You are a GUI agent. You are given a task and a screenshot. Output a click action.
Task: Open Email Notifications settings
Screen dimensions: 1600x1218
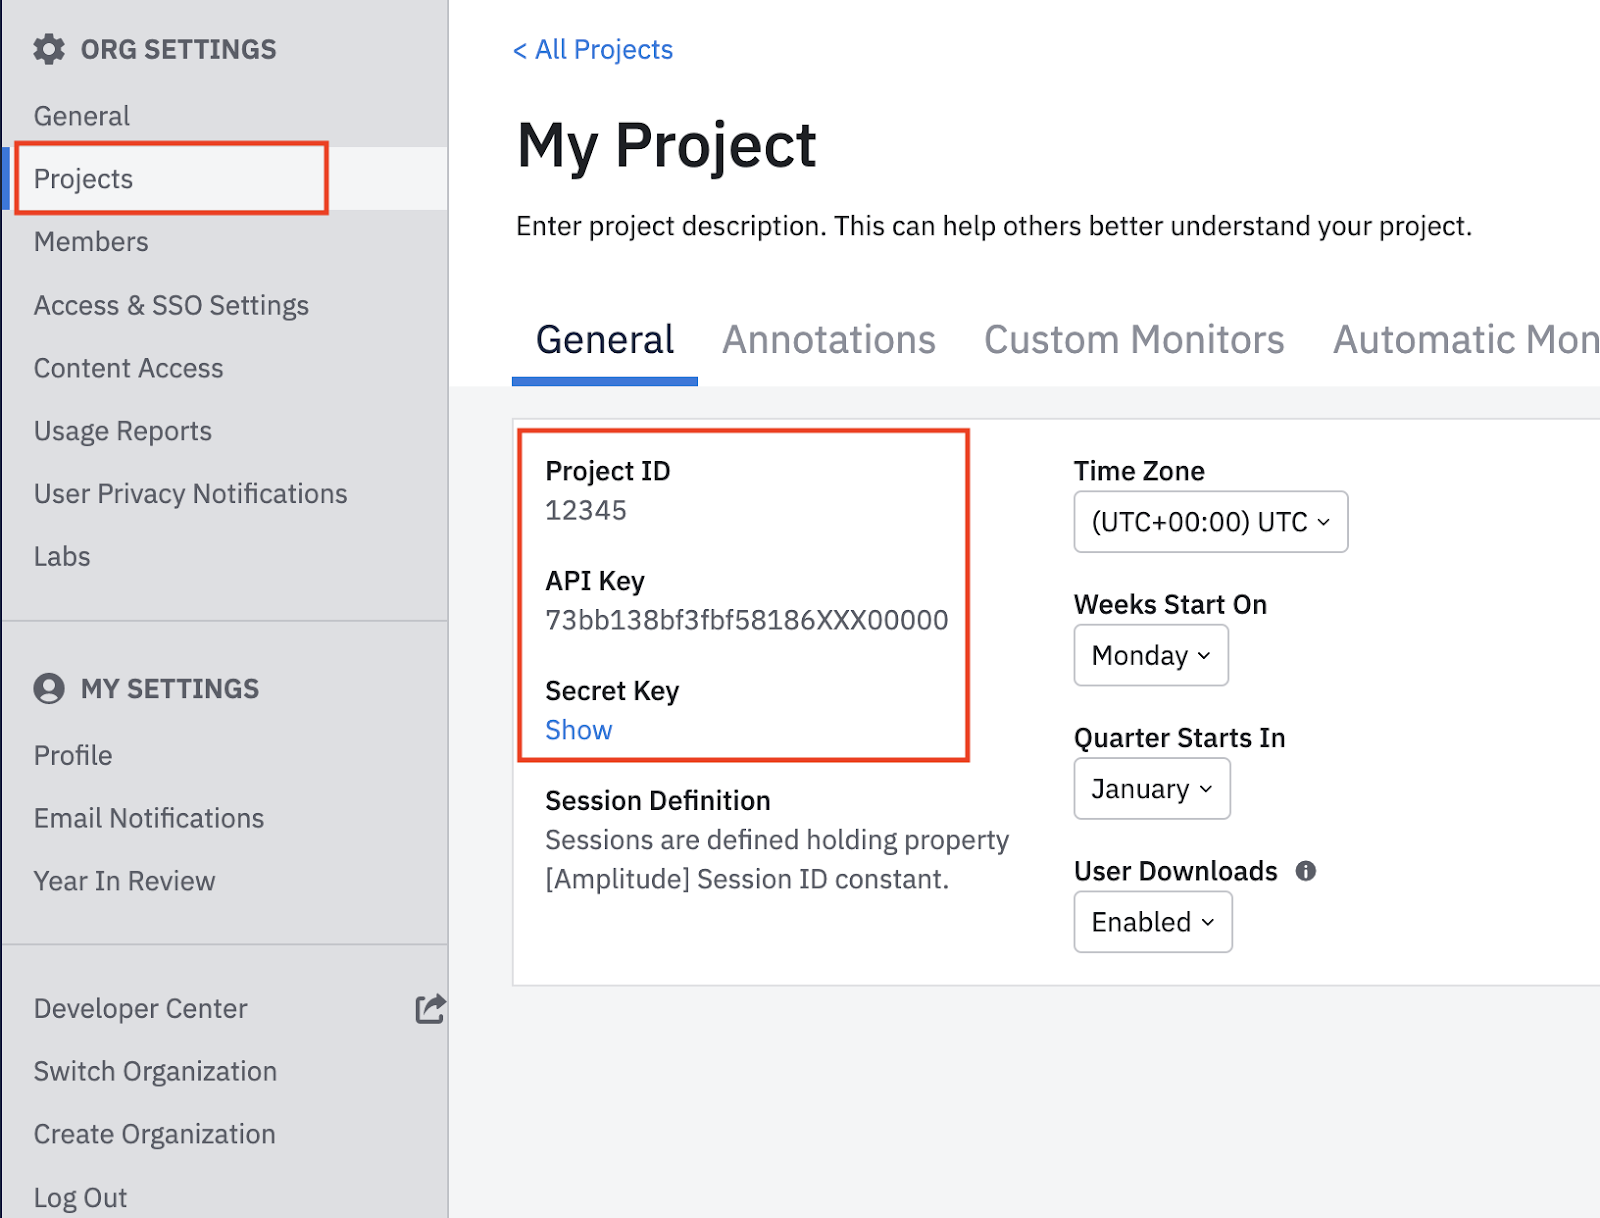click(x=148, y=818)
